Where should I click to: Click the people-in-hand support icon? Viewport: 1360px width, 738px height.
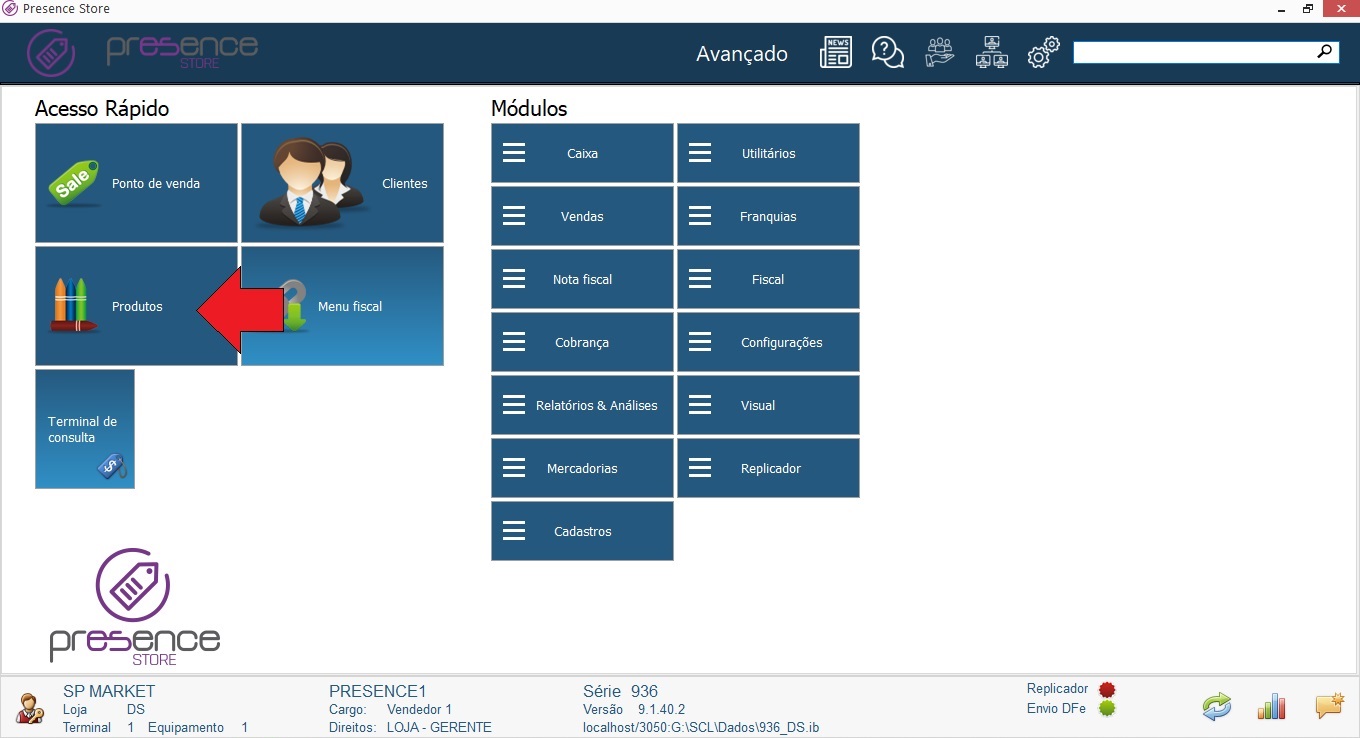(940, 52)
